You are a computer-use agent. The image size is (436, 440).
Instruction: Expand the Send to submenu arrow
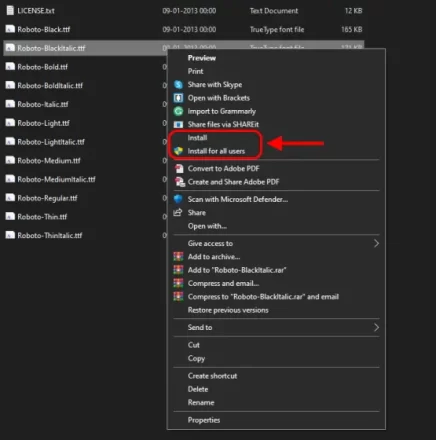tap(376, 327)
